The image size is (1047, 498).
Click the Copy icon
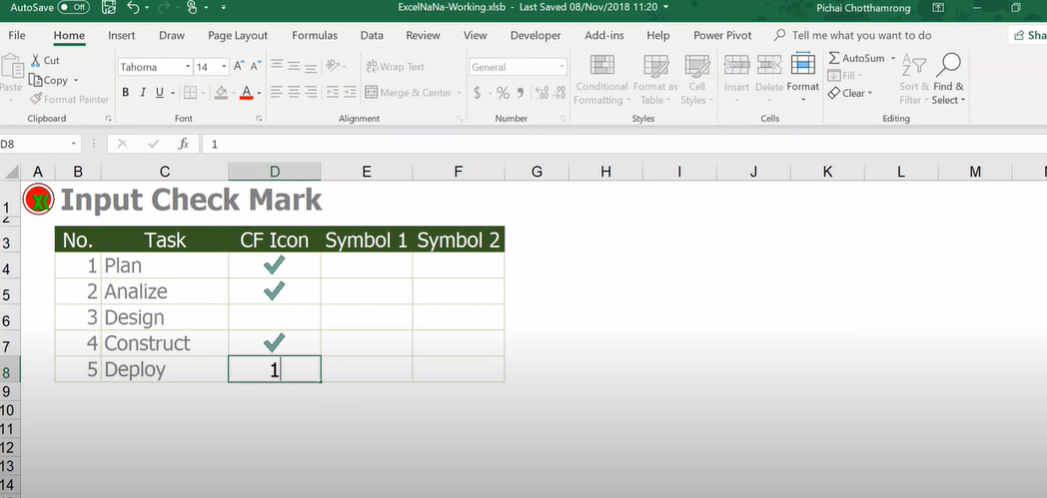pos(35,80)
